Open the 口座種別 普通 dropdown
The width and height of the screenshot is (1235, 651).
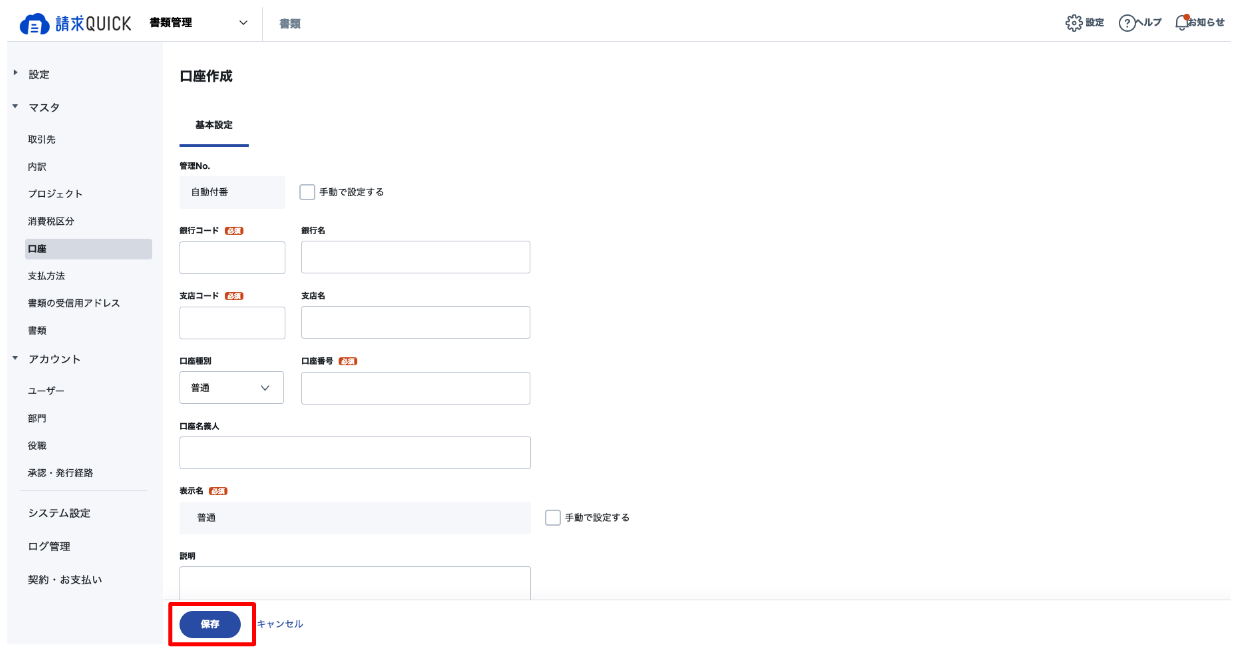pyautogui.click(x=231, y=388)
